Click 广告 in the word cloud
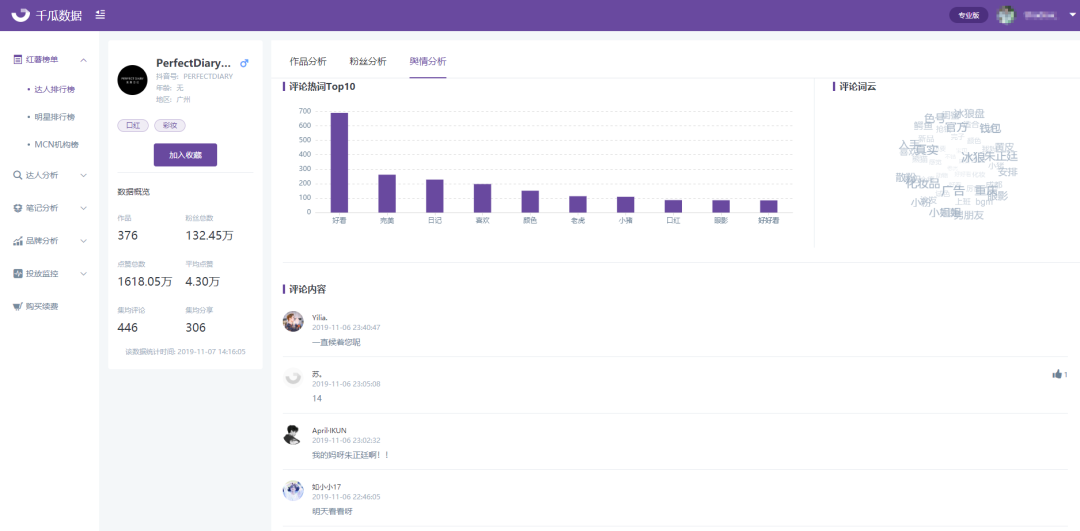The width and height of the screenshot is (1080, 531). 953,191
